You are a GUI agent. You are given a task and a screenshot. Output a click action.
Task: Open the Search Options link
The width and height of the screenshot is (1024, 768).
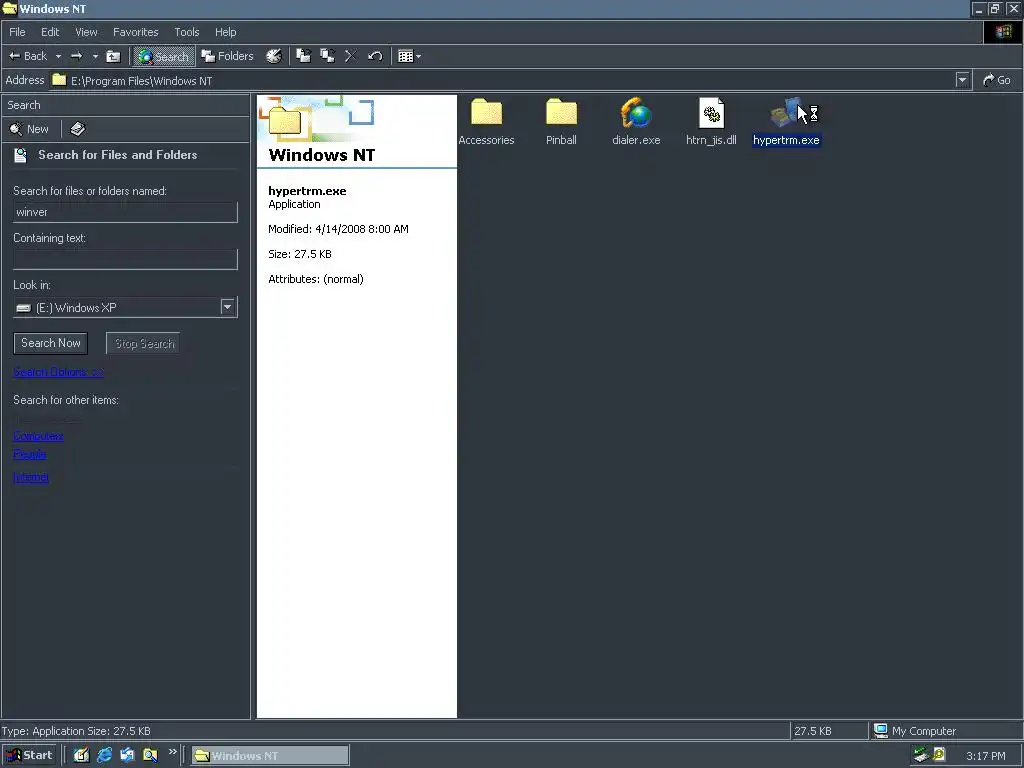point(58,372)
